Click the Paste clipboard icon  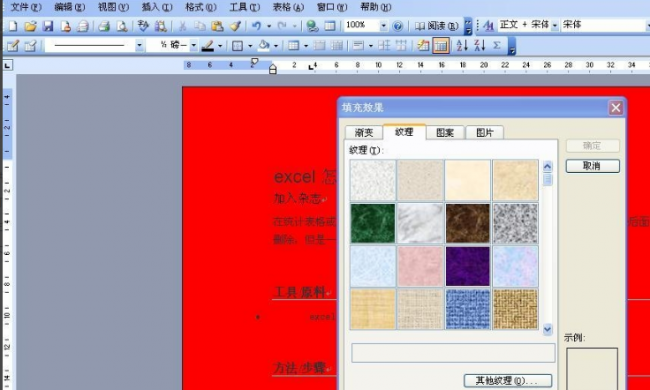click(x=217, y=26)
